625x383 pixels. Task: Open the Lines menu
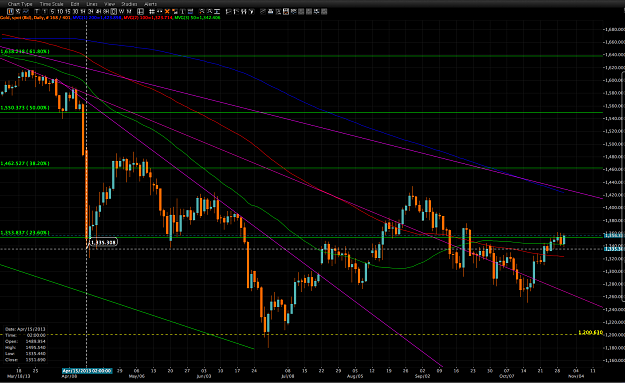tap(92, 4)
